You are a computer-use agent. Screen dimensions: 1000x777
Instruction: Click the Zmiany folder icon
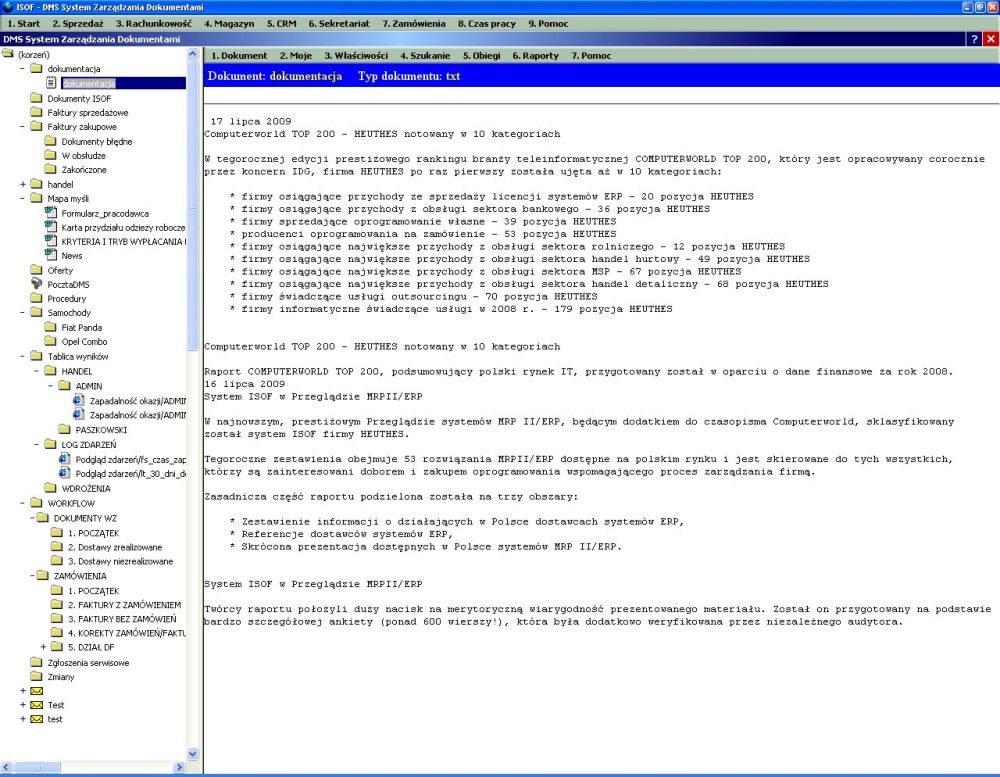coord(37,676)
